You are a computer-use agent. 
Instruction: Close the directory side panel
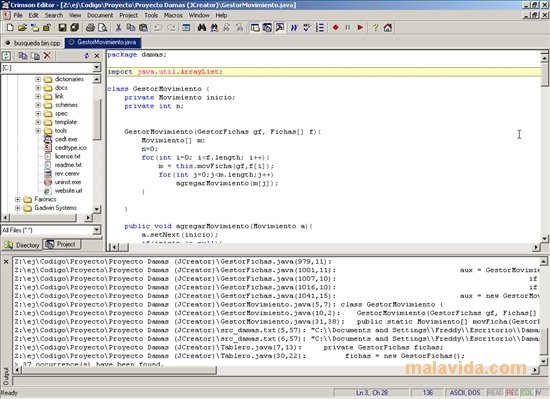point(97,56)
